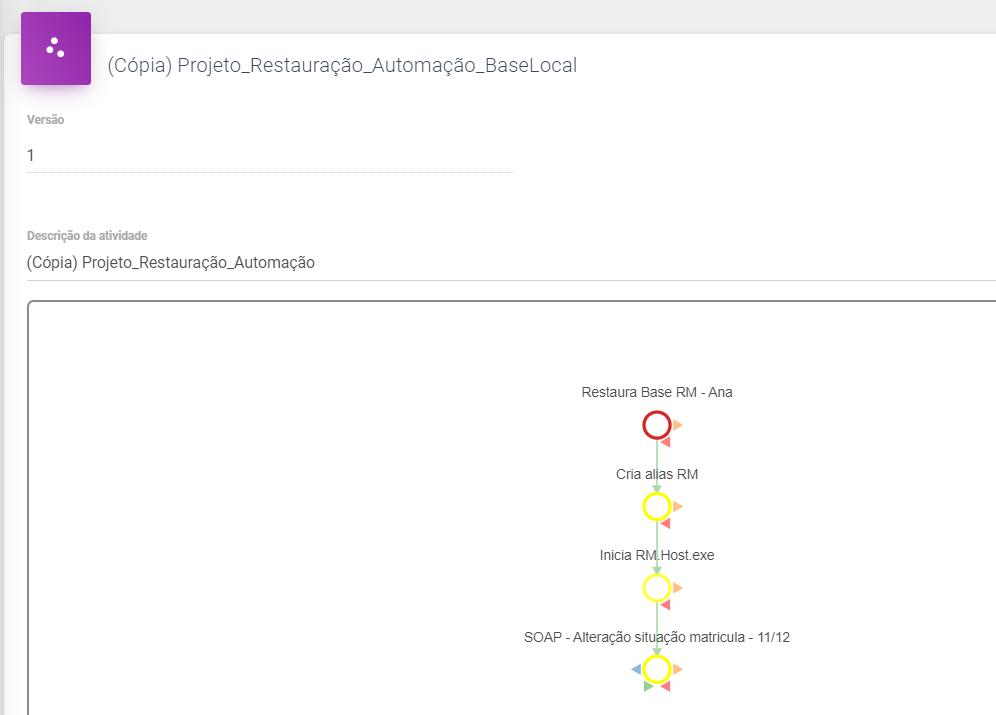The image size is (996, 715).
Task: Select the yellow Inicia RM.Host.exe node
Action: [656, 588]
